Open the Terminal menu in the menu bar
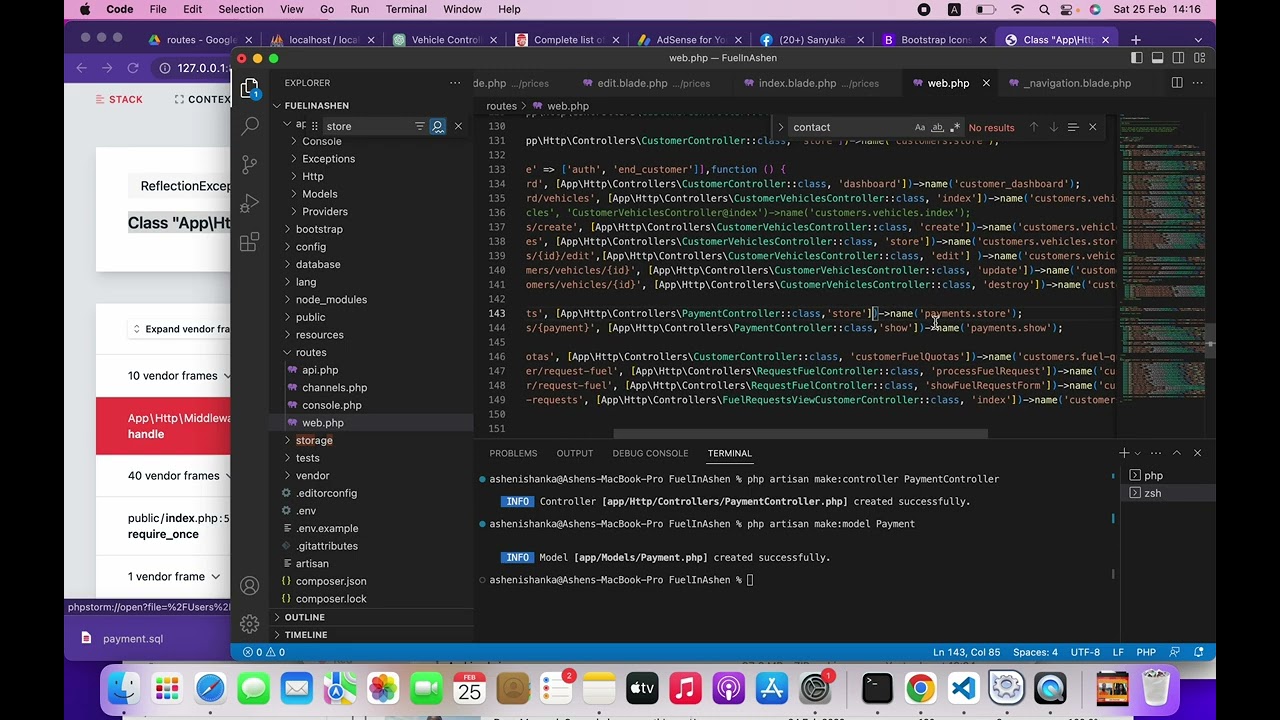This screenshot has width=1280, height=720. tap(406, 9)
